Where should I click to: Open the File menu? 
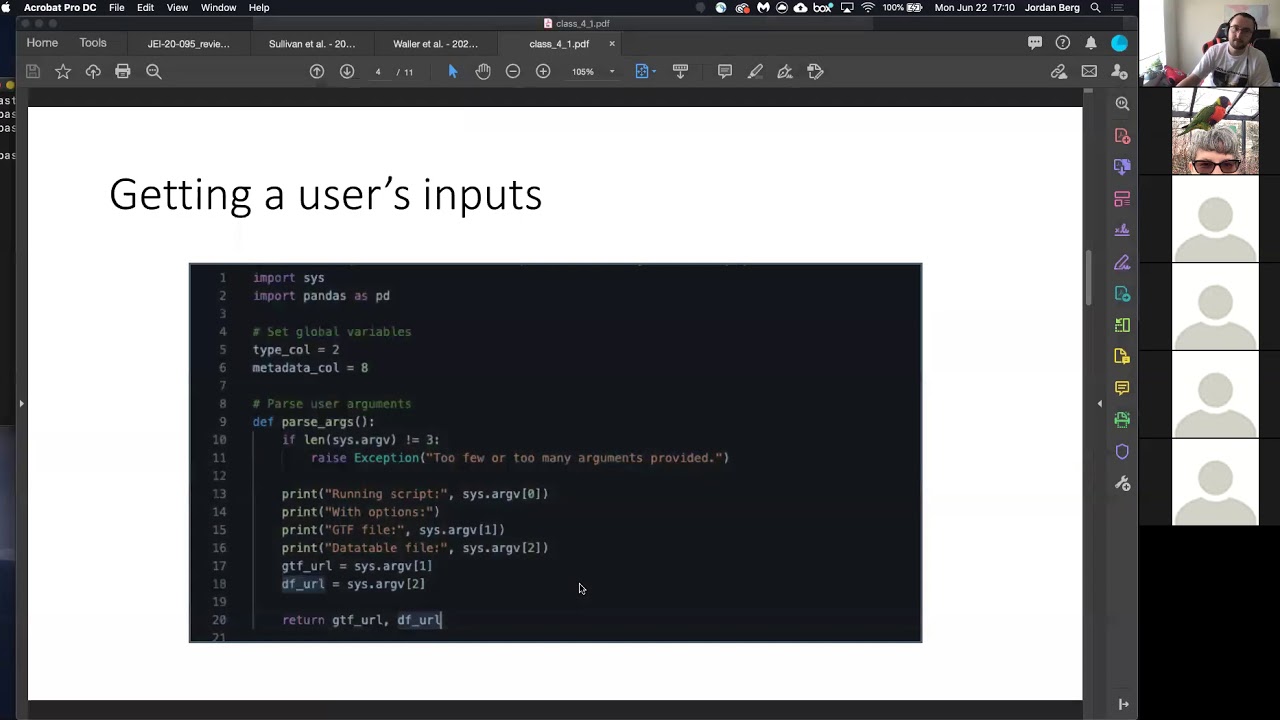click(x=117, y=7)
